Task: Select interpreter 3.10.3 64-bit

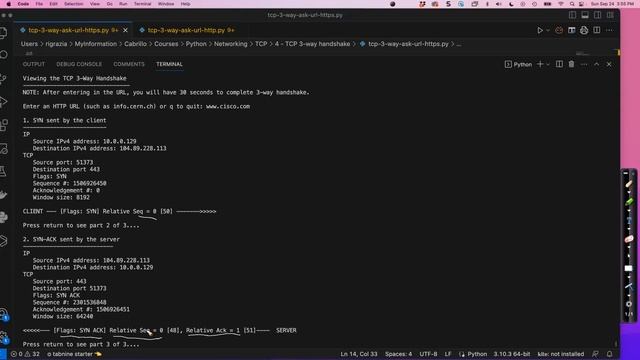Action: (512, 354)
